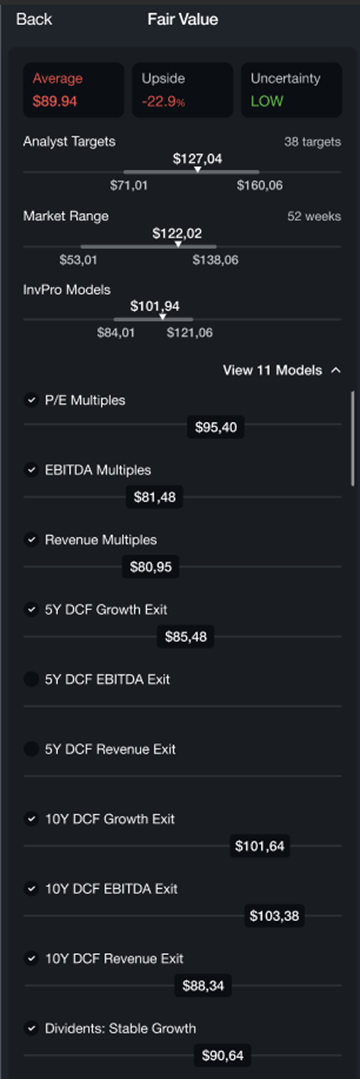Toggle off the 5Y DCF Growth Exit checkbox
Screen dimensions: 360x1079
pos(31,610)
